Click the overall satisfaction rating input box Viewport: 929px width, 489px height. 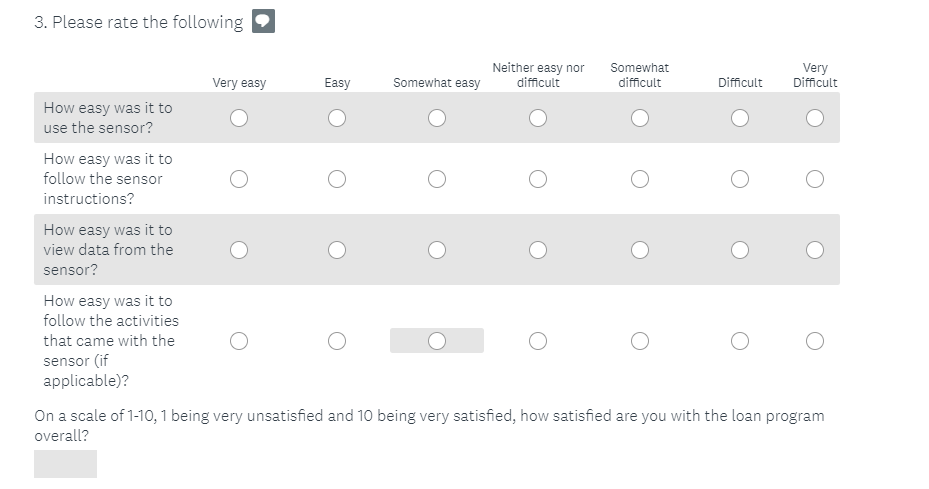65,464
